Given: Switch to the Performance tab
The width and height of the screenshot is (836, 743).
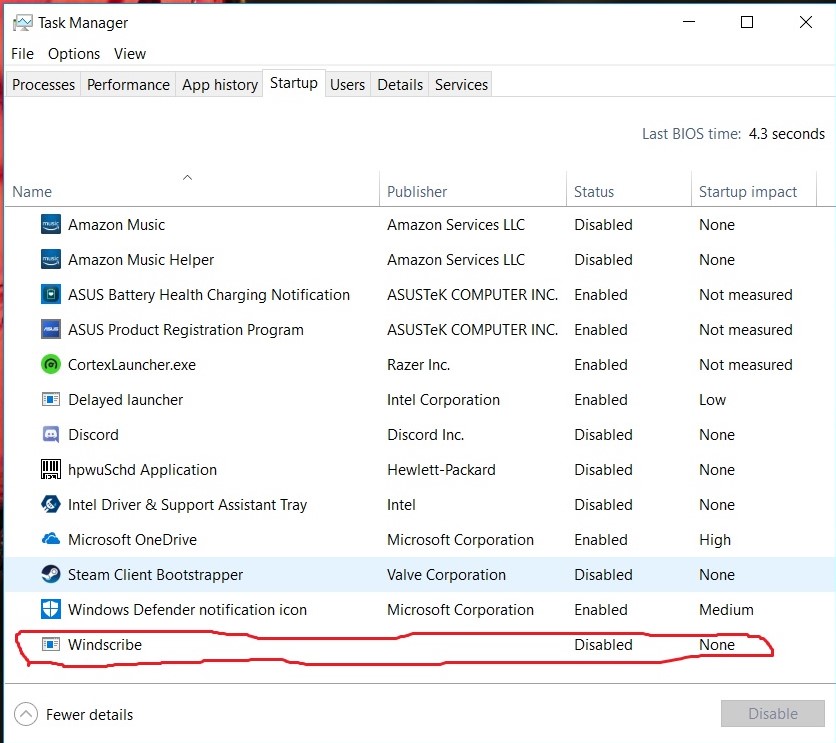Looking at the screenshot, I should point(128,85).
